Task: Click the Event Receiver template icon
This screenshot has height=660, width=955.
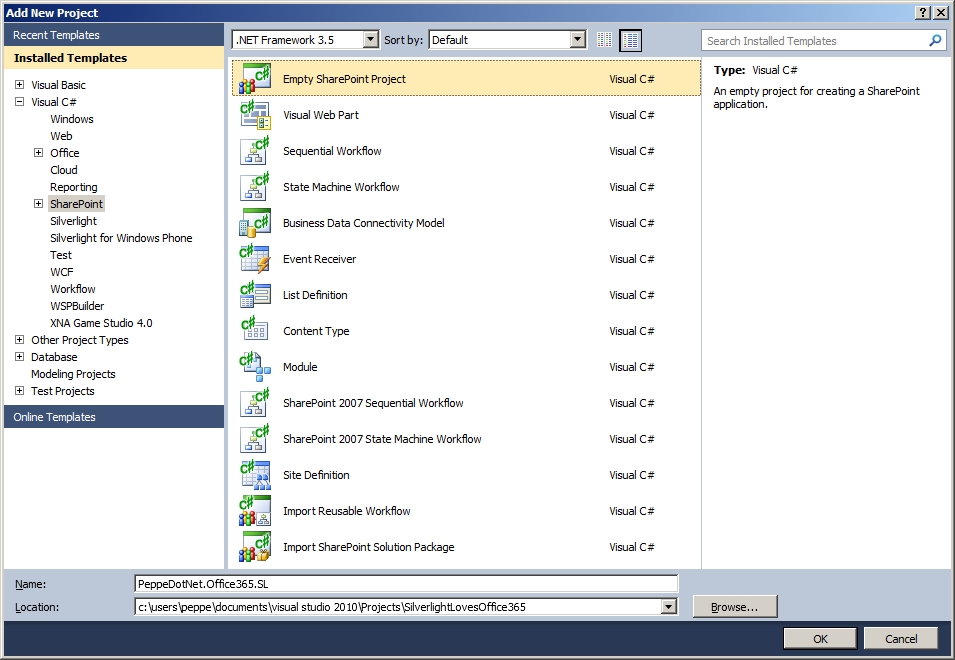Action: coord(255,258)
